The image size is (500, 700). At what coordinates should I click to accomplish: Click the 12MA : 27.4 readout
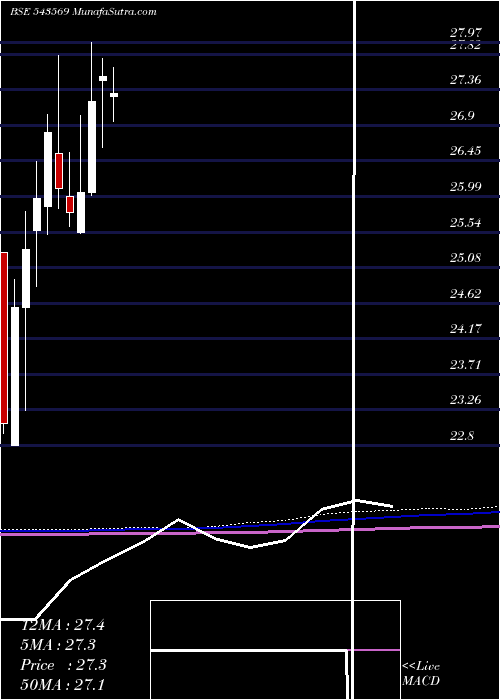click(x=62, y=625)
